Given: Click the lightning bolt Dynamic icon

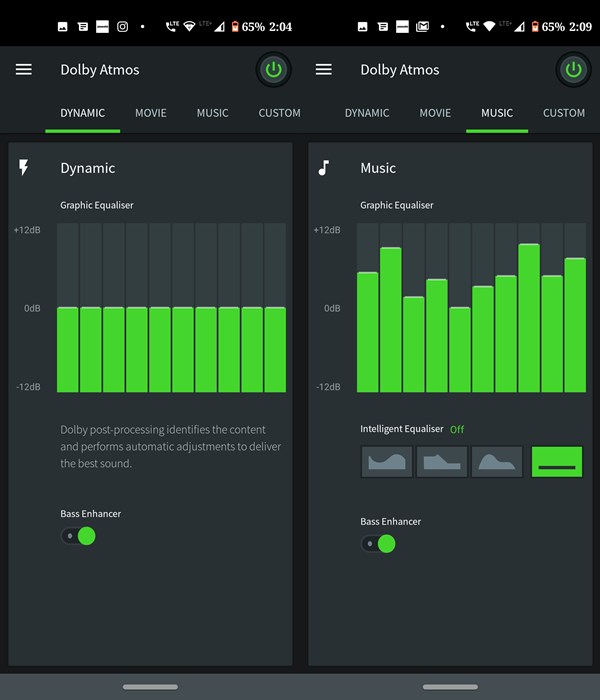Looking at the screenshot, I should tap(24, 167).
